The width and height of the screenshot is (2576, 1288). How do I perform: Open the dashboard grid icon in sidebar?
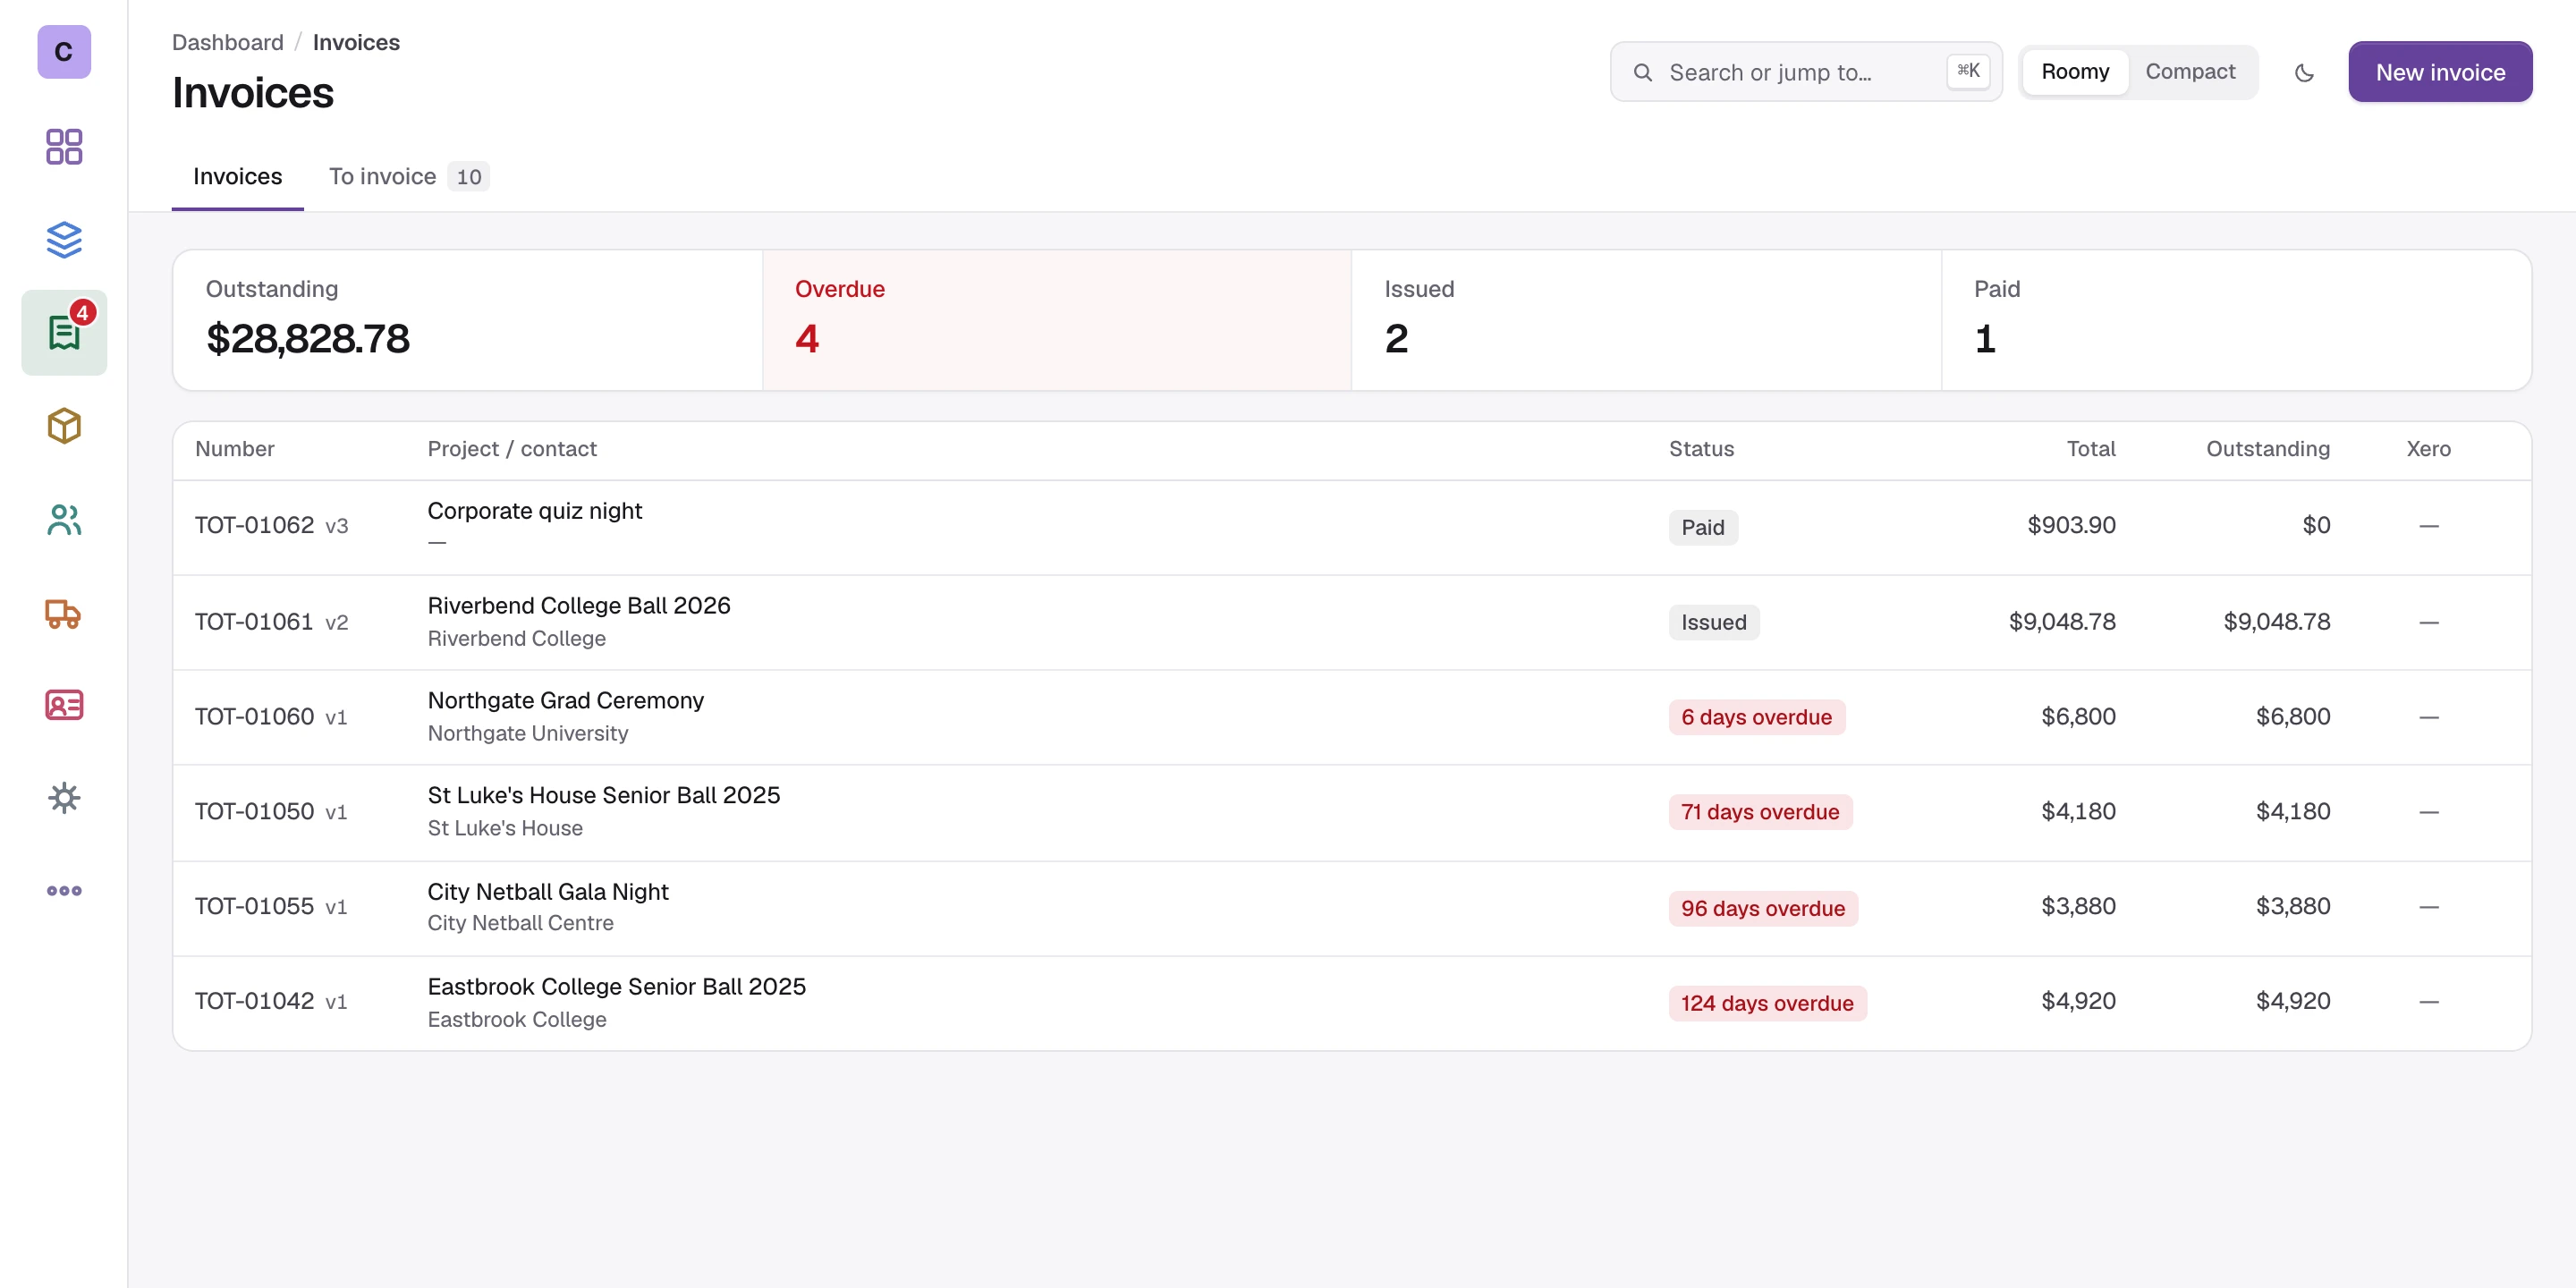pyautogui.click(x=64, y=147)
